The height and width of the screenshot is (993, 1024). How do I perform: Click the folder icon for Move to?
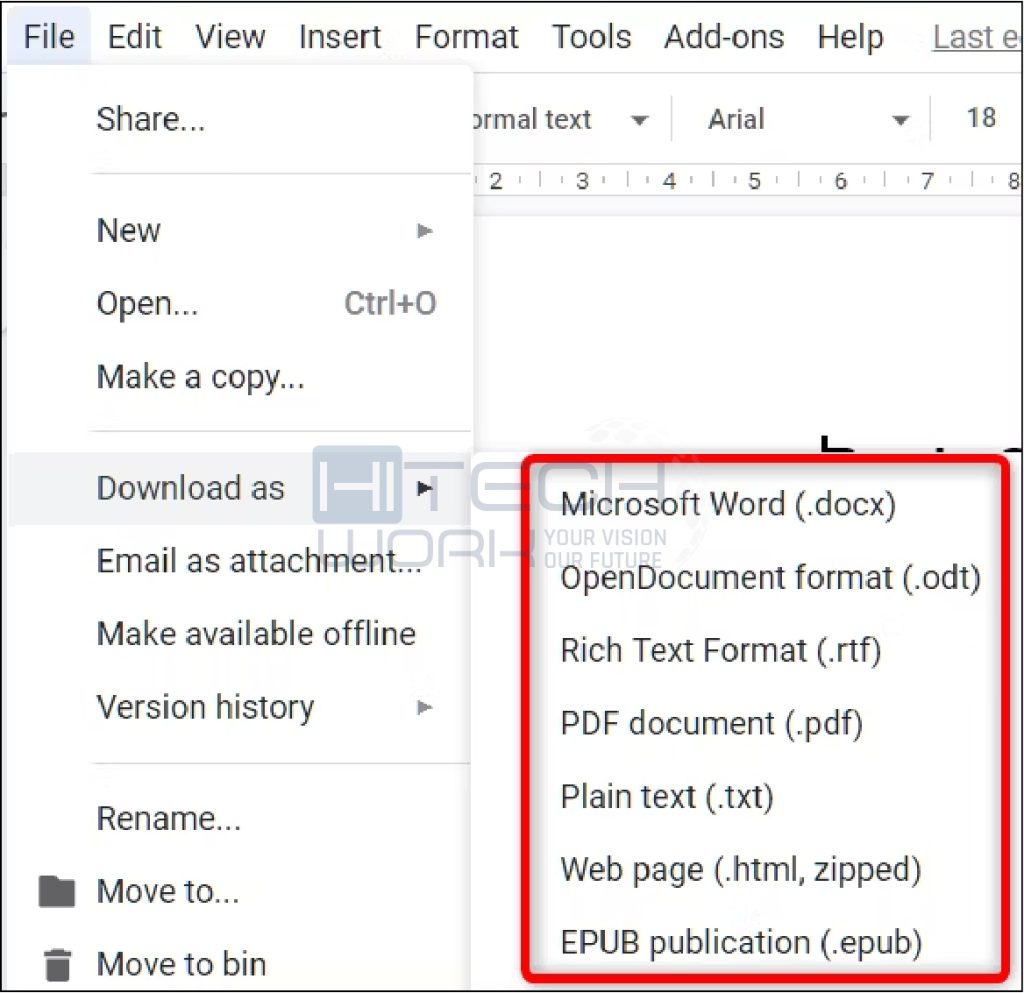[x=57, y=892]
